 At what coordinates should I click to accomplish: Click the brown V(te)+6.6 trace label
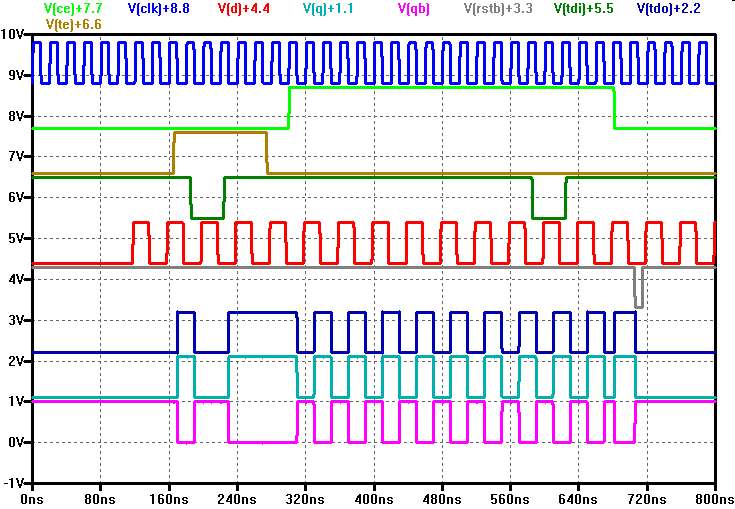[73, 23]
